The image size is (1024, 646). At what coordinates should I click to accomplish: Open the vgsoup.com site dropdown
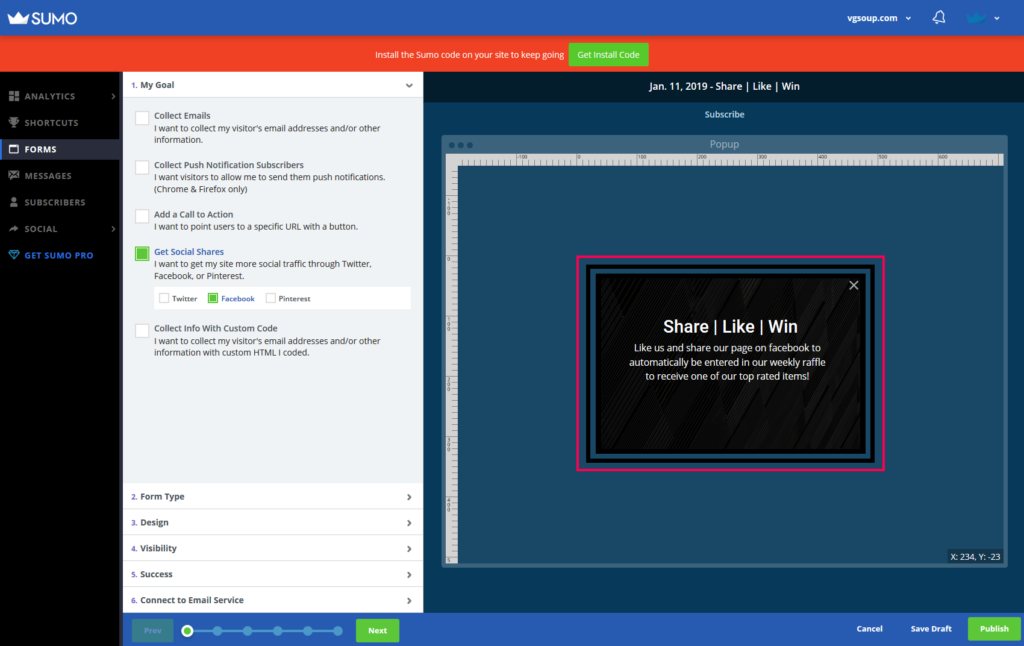click(x=878, y=18)
